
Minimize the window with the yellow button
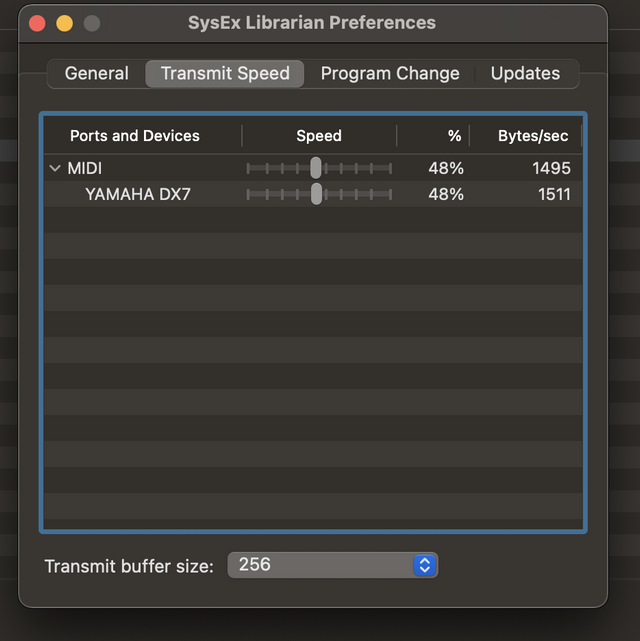click(64, 22)
